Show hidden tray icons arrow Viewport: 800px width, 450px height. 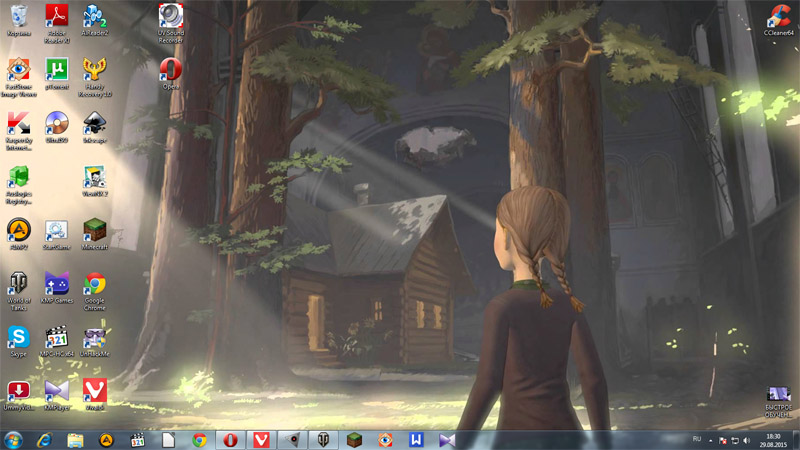point(711,441)
